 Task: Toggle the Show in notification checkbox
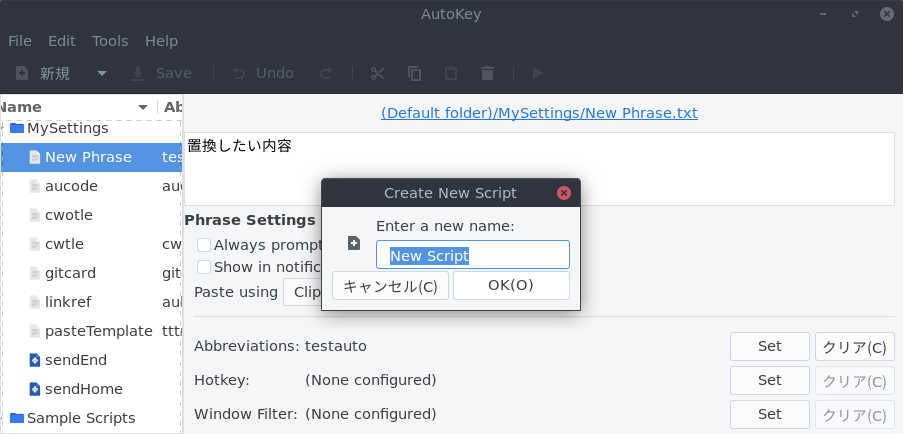point(204,267)
